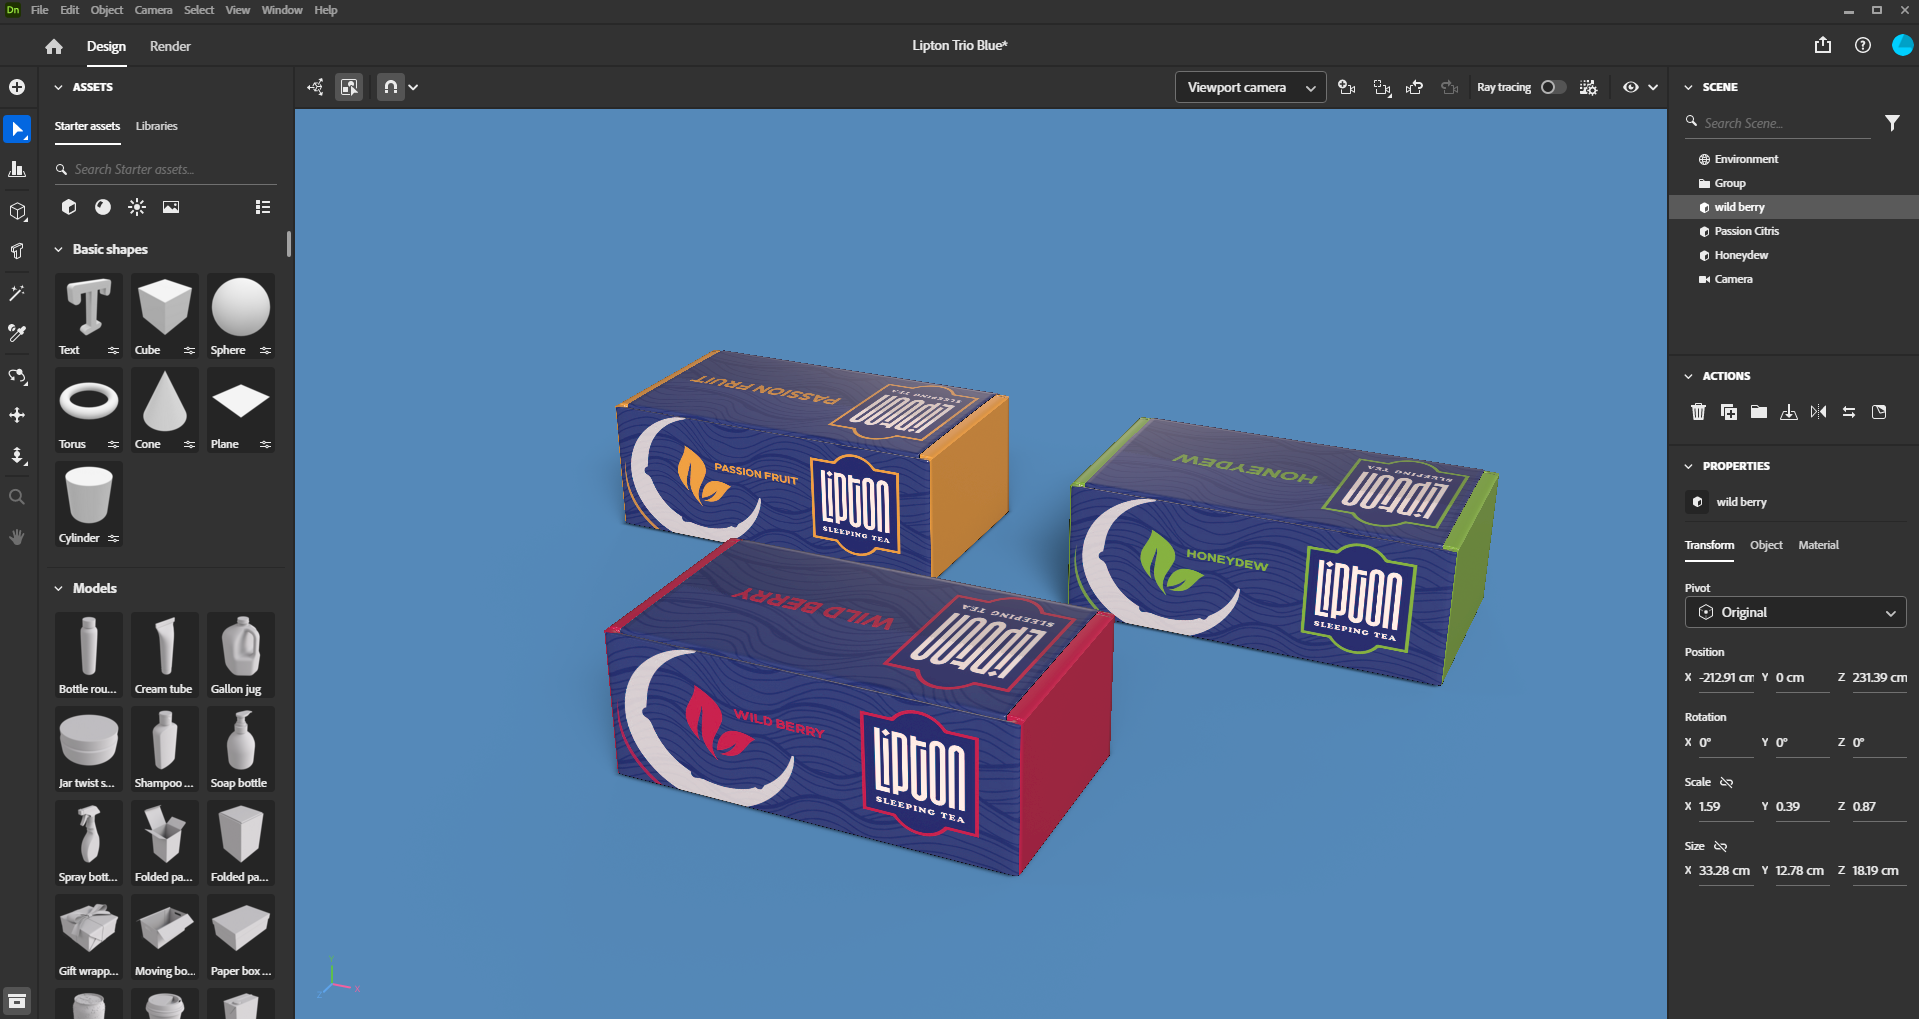The image size is (1919, 1019).
Task: Open the Help question mark icon
Action: (x=1863, y=45)
